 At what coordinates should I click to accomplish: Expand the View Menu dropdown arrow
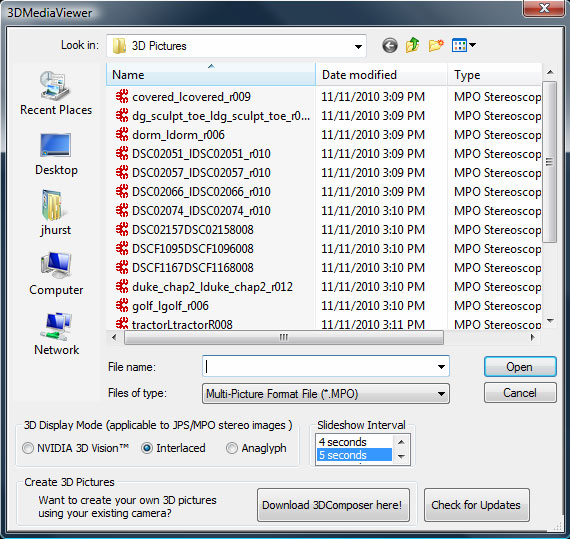[473, 45]
